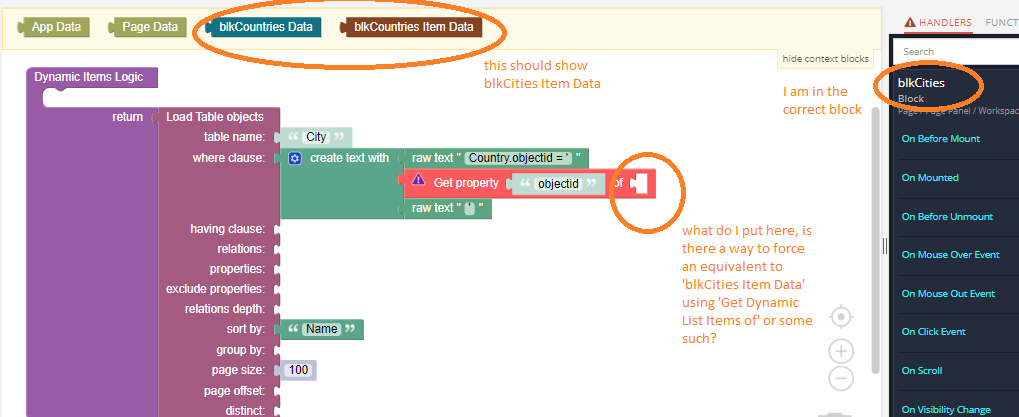Image resolution: width=1019 pixels, height=417 pixels.
Task: Click the center workspace crosshair icon
Action: coord(841,317)
